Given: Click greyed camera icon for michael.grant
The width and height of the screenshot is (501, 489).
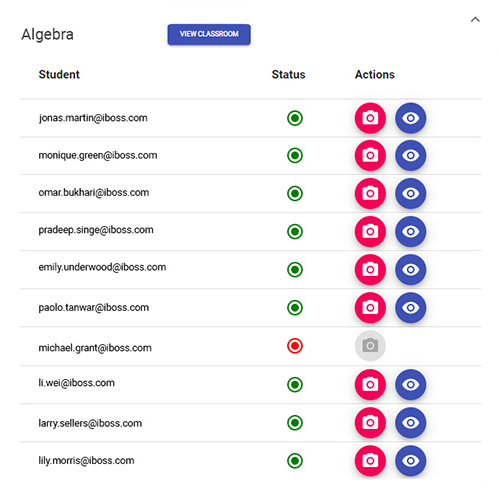Looking at the screenshot, I should coord(370,346).
